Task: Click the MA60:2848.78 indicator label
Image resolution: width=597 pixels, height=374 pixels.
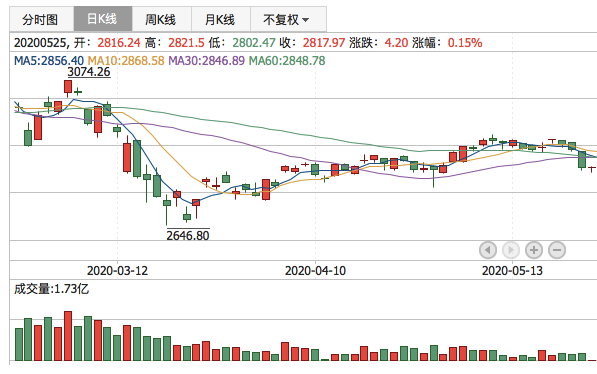Action: tap(287, 61)
